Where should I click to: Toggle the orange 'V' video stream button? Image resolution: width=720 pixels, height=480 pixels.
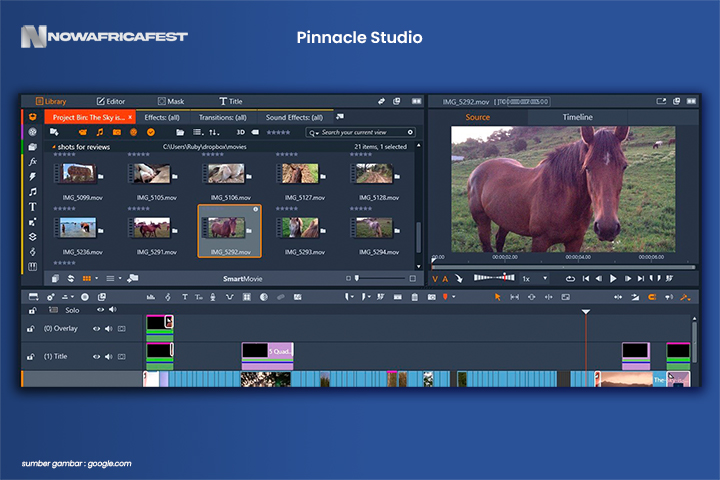(x=435, y=279)
